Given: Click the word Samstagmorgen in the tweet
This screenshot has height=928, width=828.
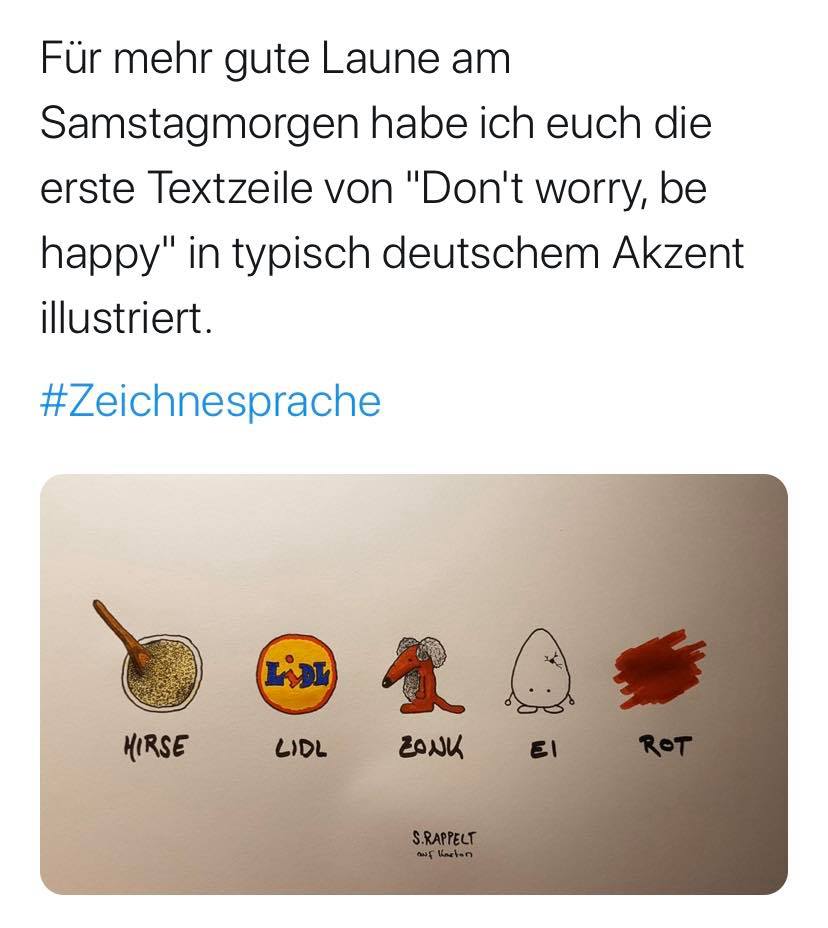Looking at the screenshot, I should 200,124.
